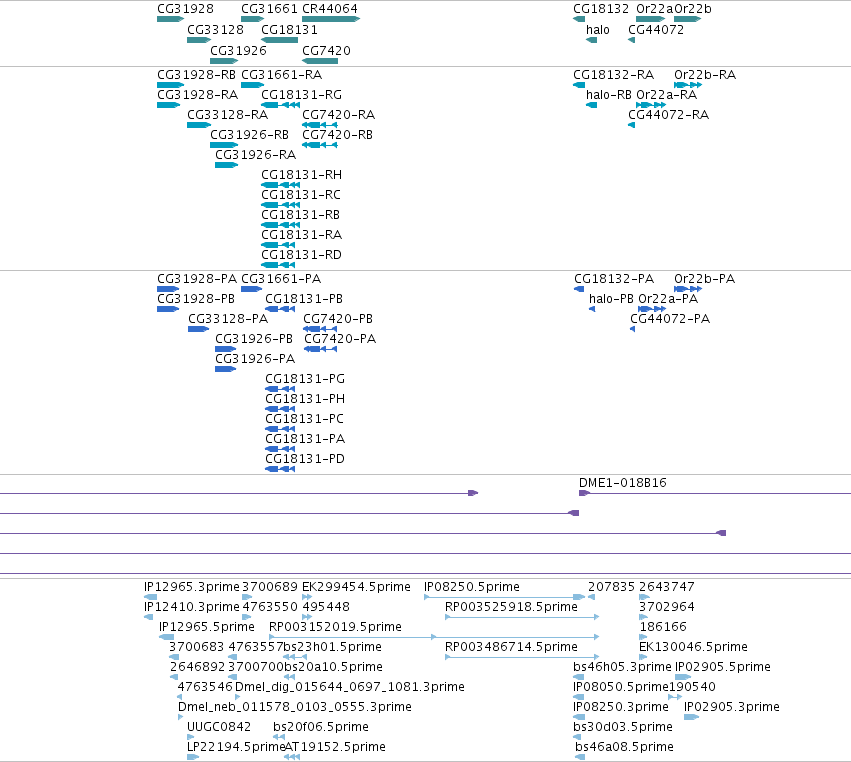Select transcript CG31928-RA
This screenshot has width=851, height=762.
[x=198, y=94]
